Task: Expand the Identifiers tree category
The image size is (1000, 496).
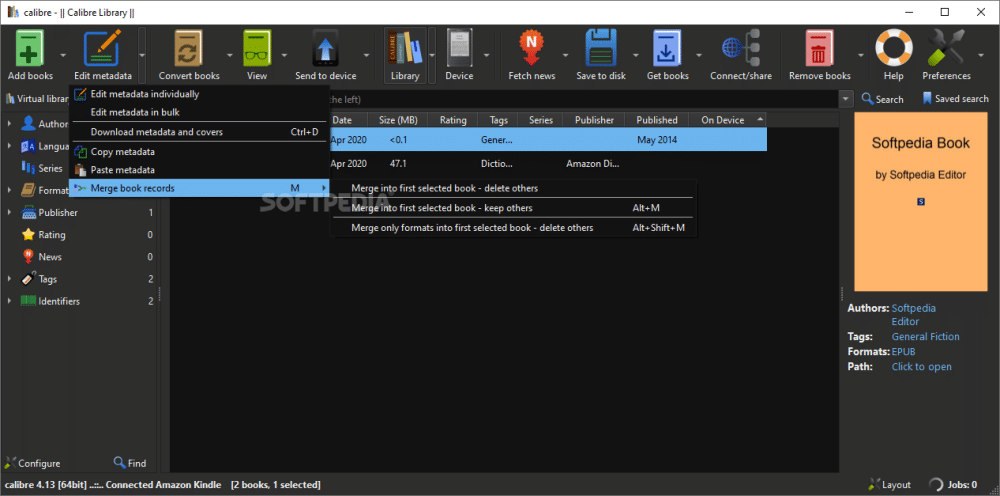Action: 9,301
